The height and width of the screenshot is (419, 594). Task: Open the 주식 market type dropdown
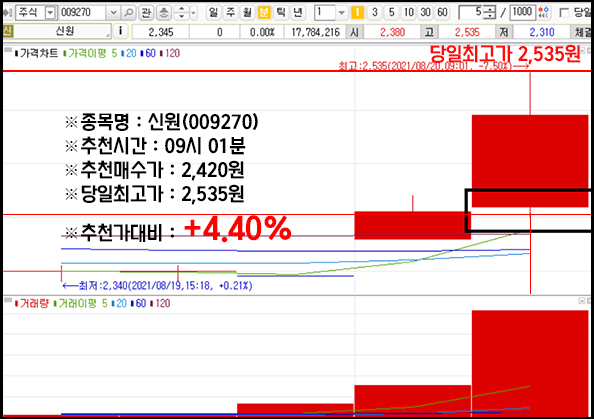pyautogui.click(x=50, y=13)
